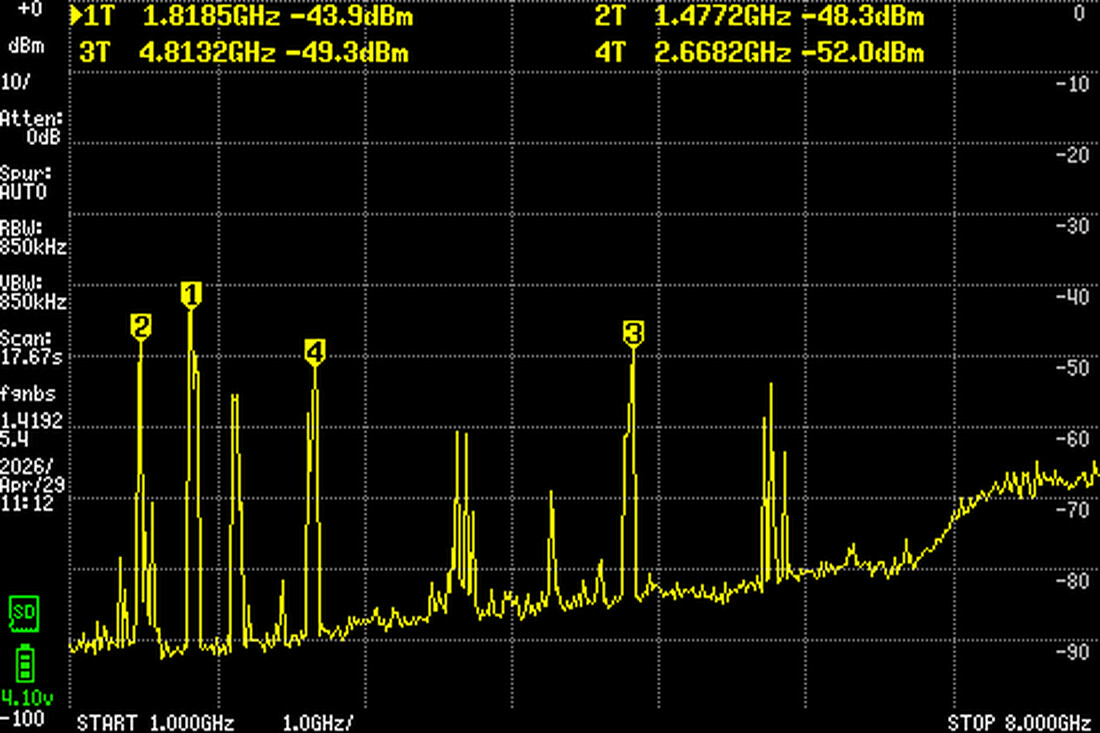Tap the -70 right axis label
Image resolution: width=1100 pixels, height=733 pixels.
[x=1072, y=510]
